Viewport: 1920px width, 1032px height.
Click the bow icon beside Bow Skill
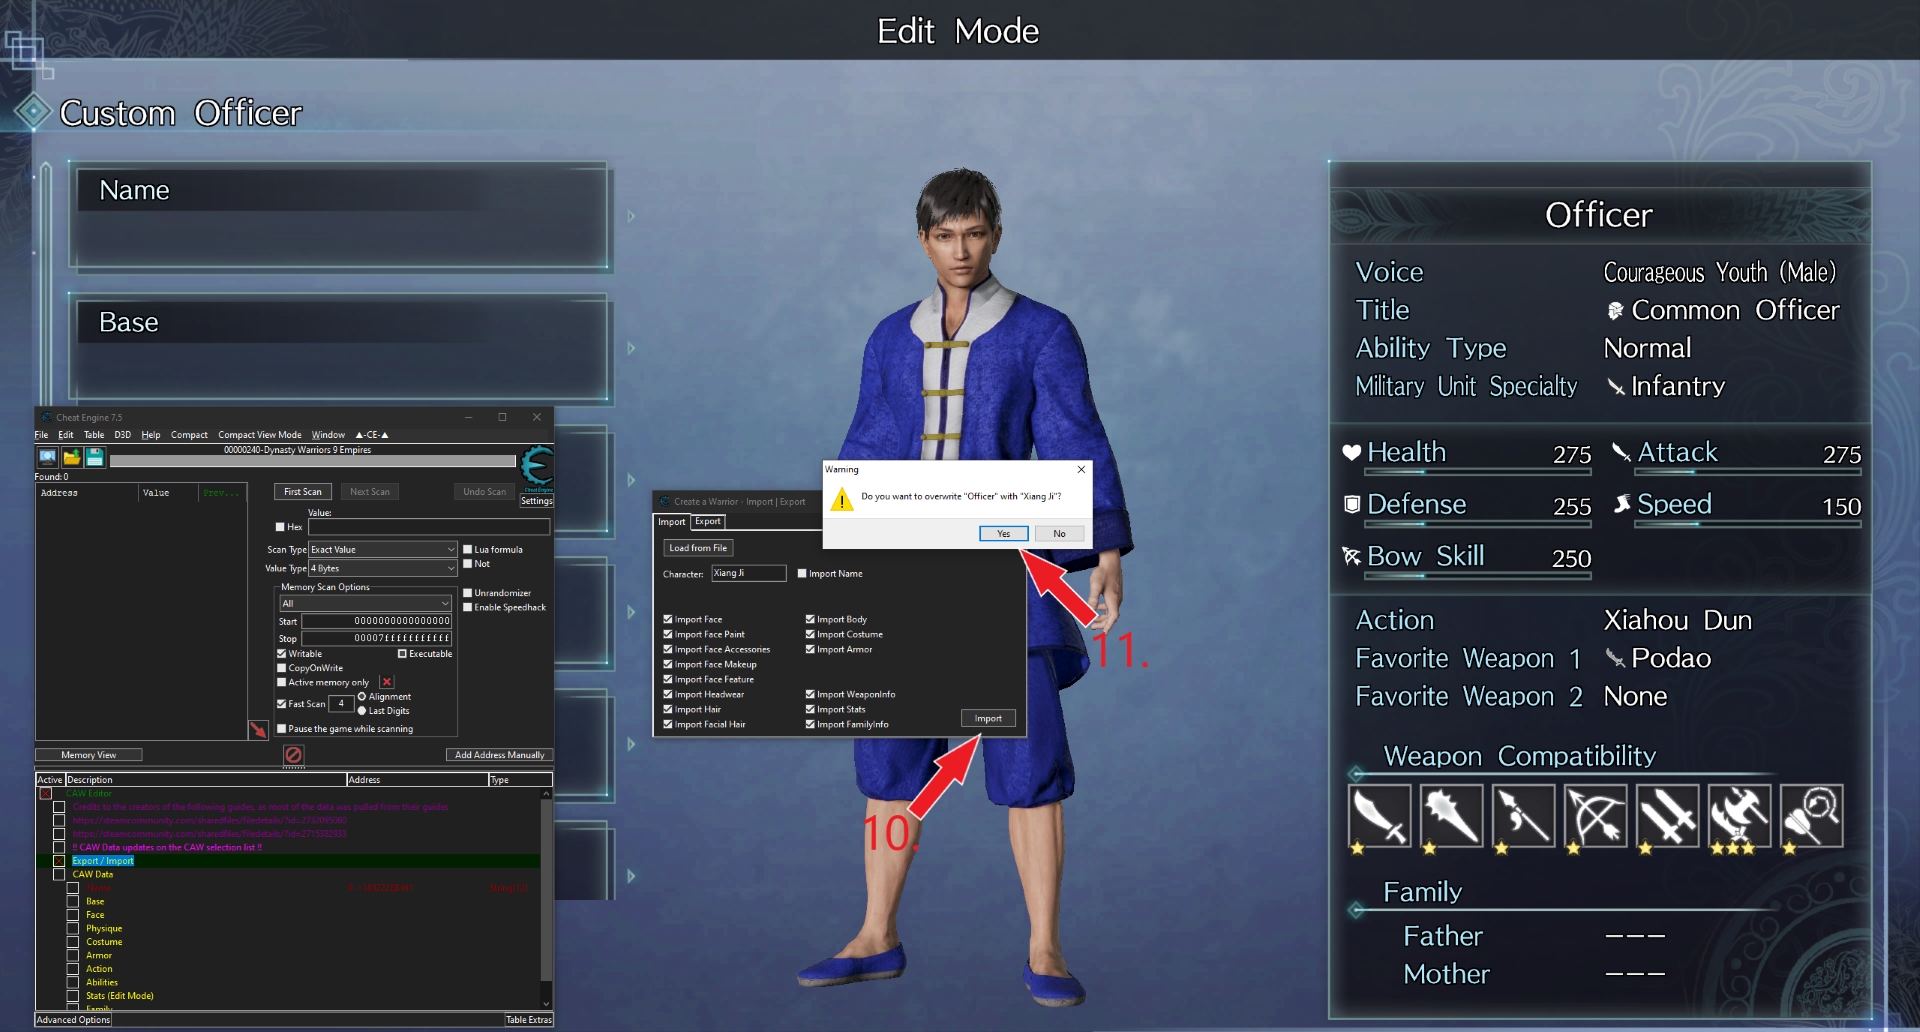[x=1351, y=556]
